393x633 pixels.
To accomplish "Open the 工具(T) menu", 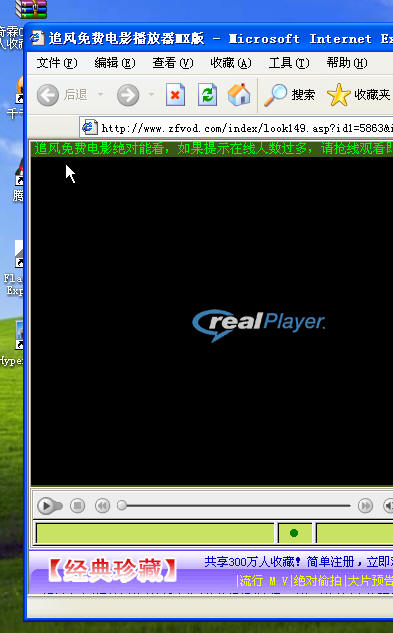I will pyautogui.click(x=289, y=63).
